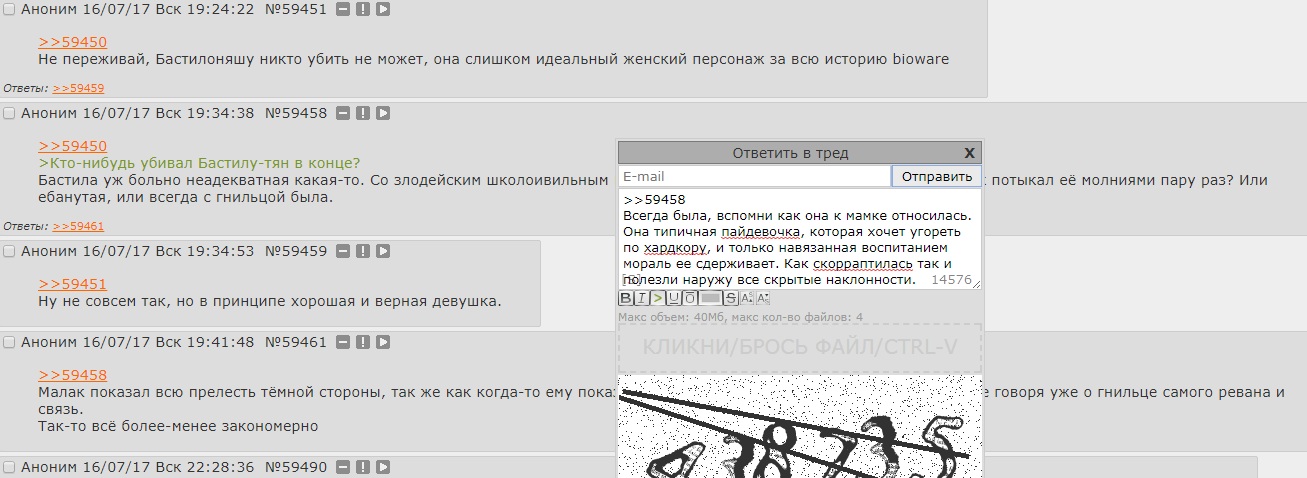1307x478 pixels.
Task: Send the reply with Отправить button
Action: click(x=937, y=177)
